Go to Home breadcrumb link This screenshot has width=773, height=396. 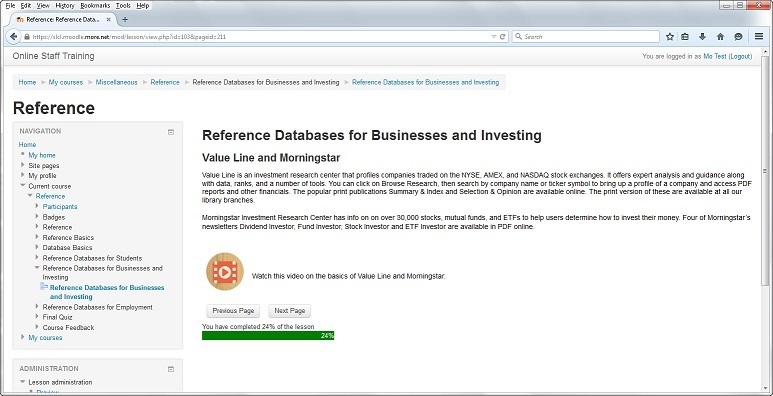tap(27, 82)
